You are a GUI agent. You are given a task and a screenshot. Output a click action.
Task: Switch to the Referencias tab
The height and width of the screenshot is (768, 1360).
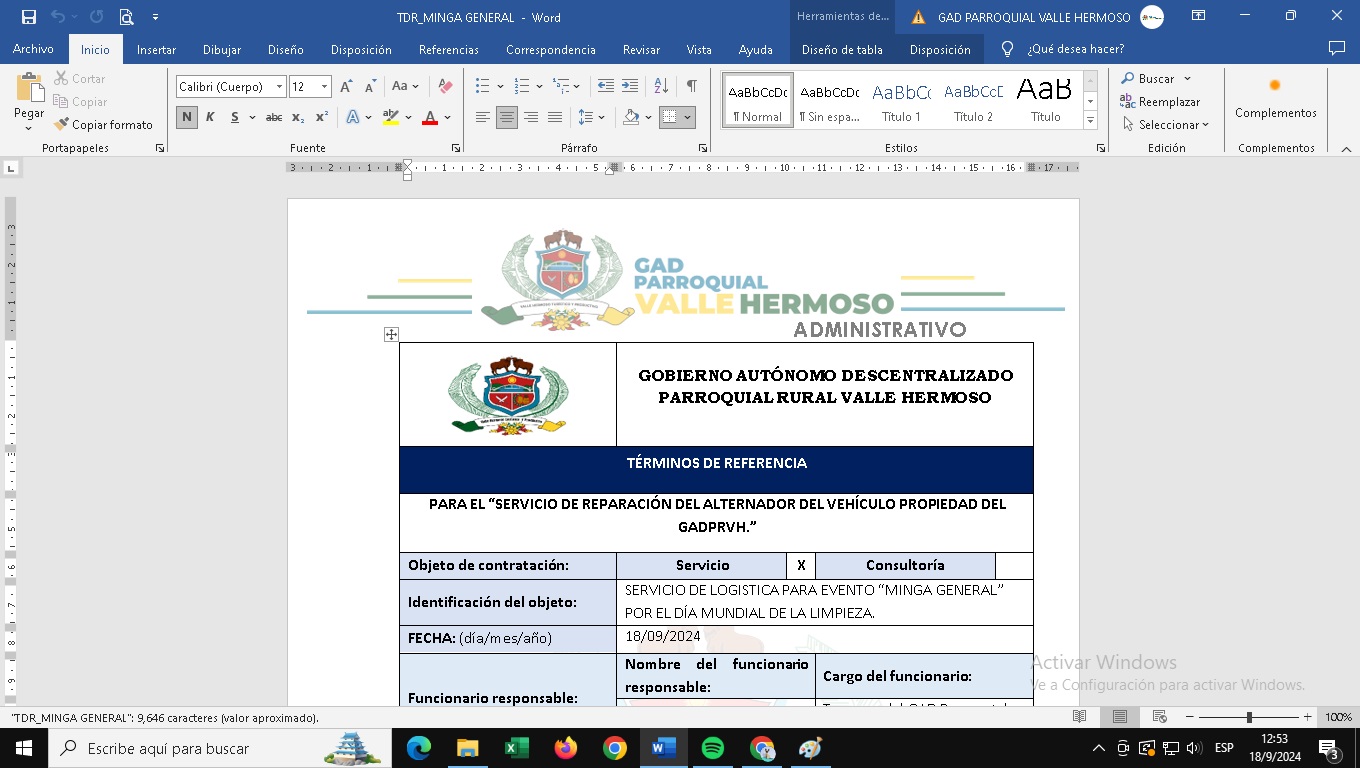[448, 49]
